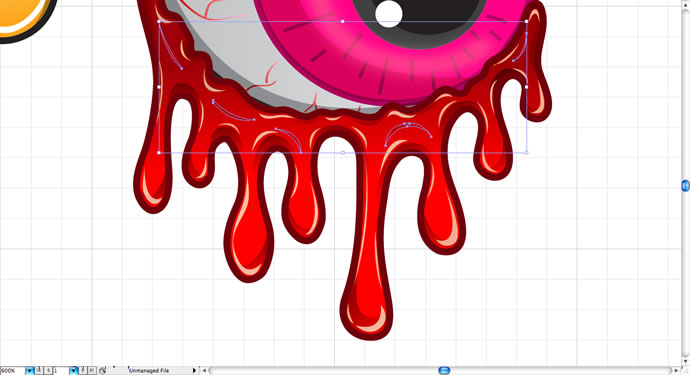Screen dimensions: 690x375
Task: Click the Version Cue status icon
Action: click(x=103, y=371)
